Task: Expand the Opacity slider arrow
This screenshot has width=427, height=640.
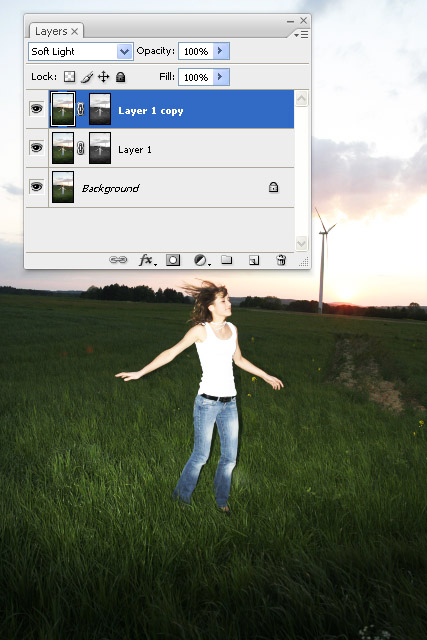Action: pyautogui.click(x=221, y=51)
